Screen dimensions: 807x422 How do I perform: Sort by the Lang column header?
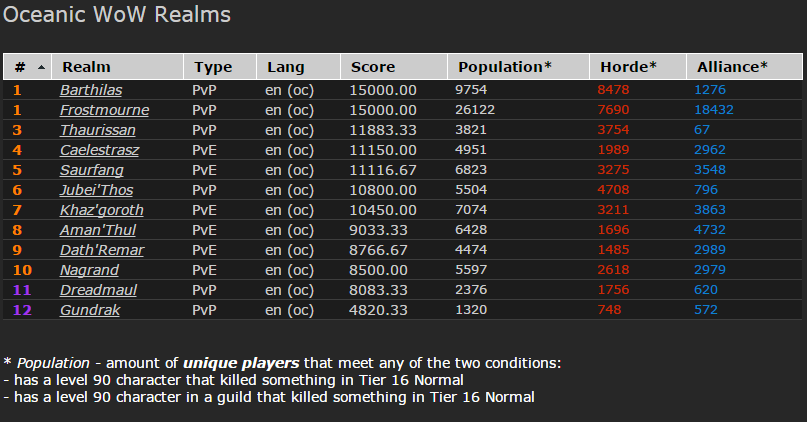tap(299, 67)
